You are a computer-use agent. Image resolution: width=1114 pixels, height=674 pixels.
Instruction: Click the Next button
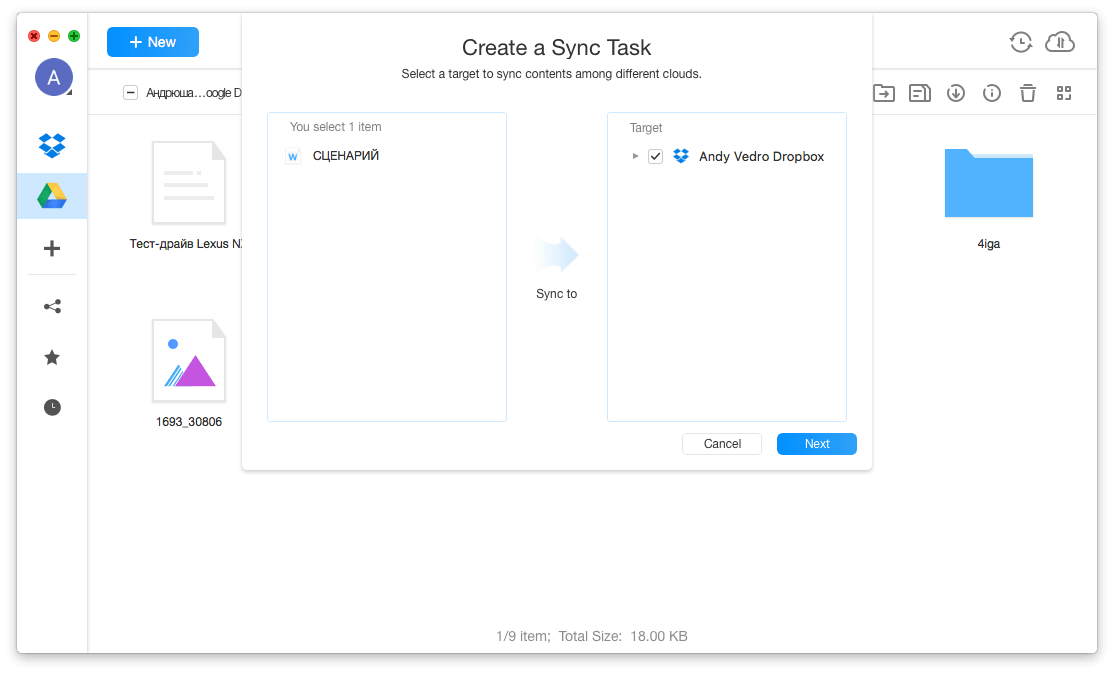point(816,444)
